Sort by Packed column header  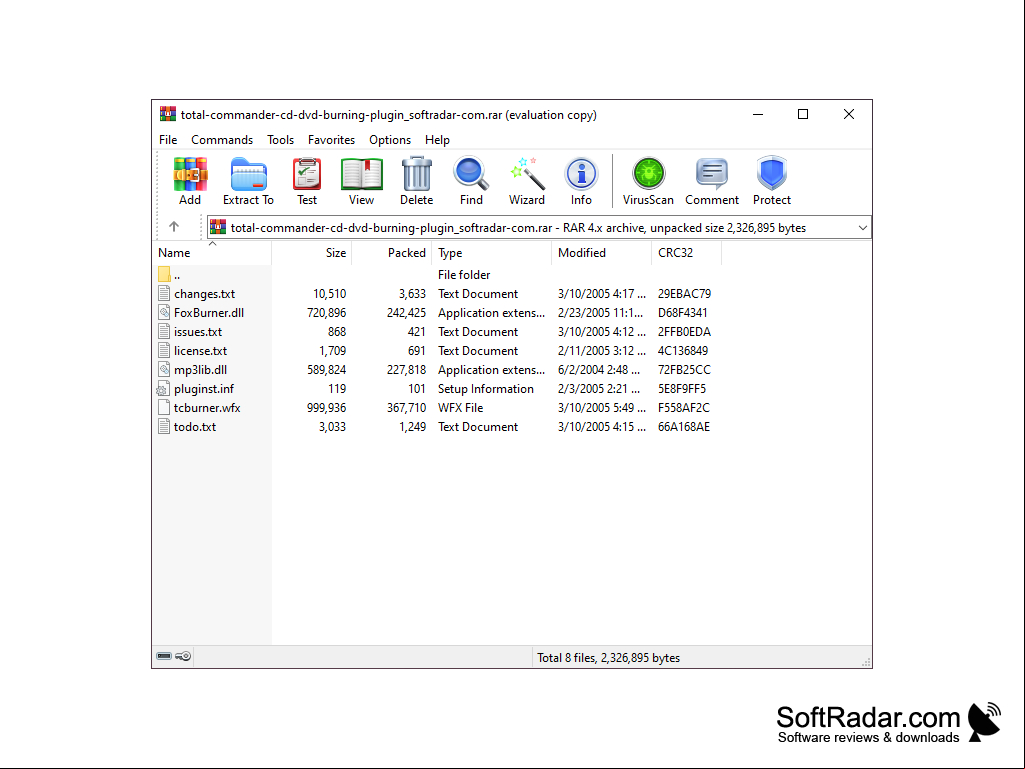[x=392, y=252]
